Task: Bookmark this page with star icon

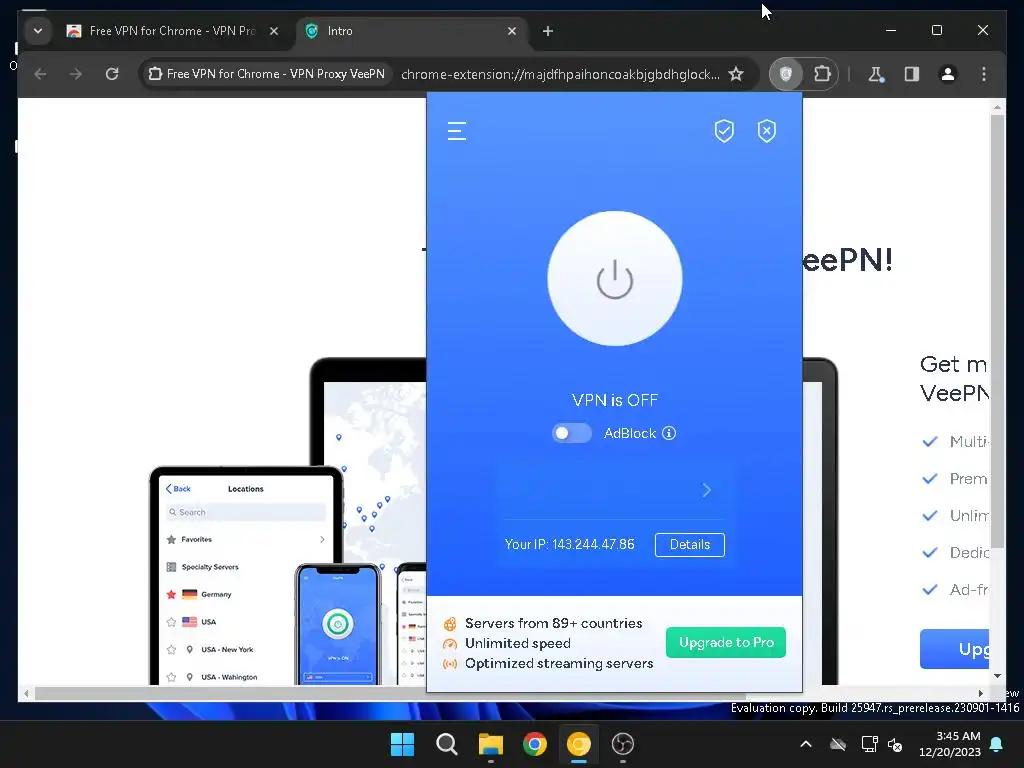Action: (x=736, y=74)
